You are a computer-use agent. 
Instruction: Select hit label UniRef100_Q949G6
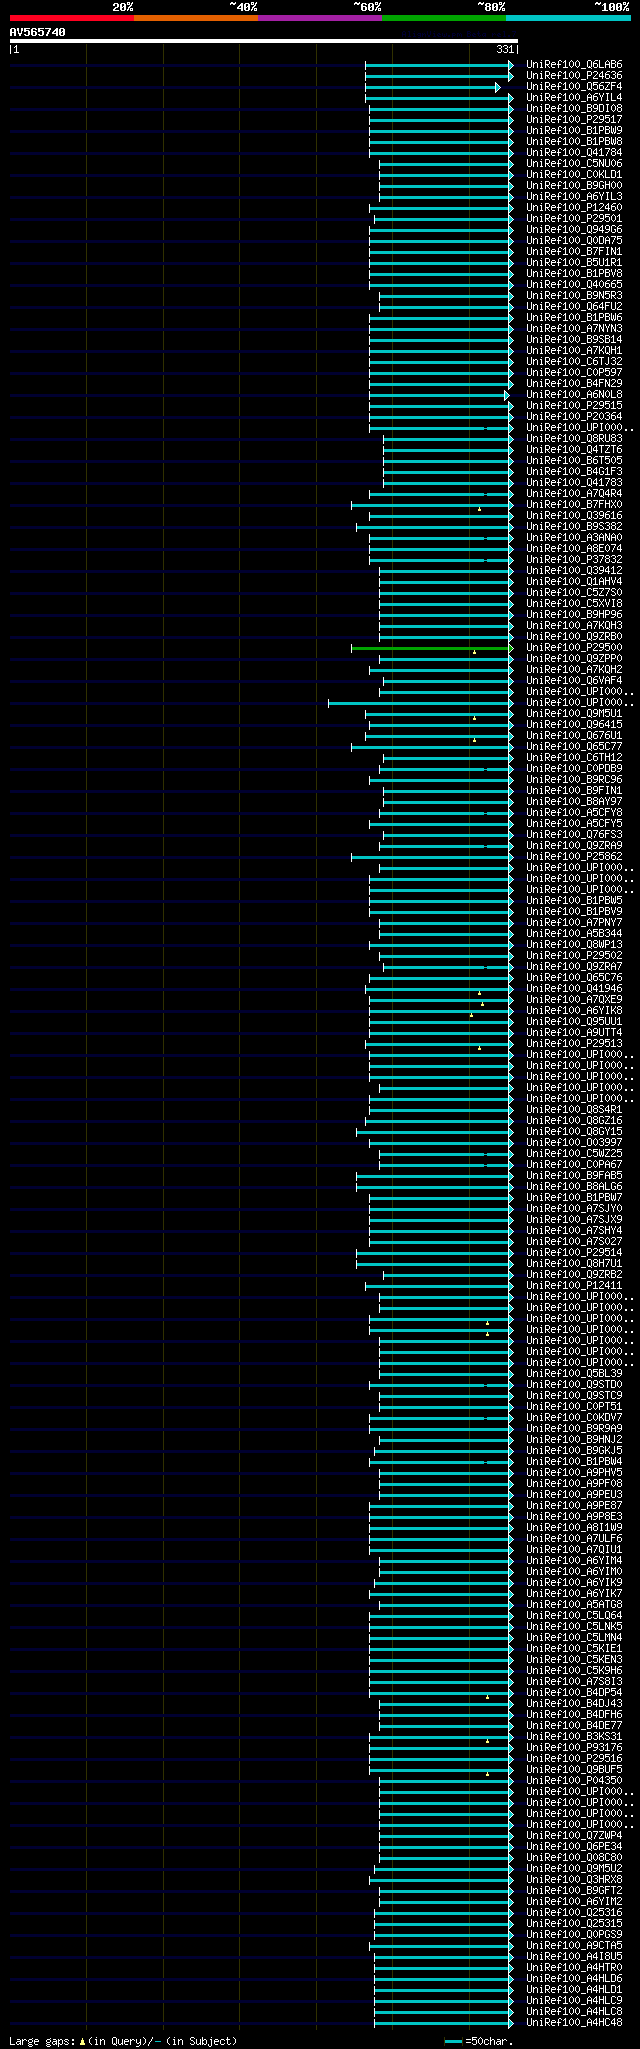click(574, 230)
